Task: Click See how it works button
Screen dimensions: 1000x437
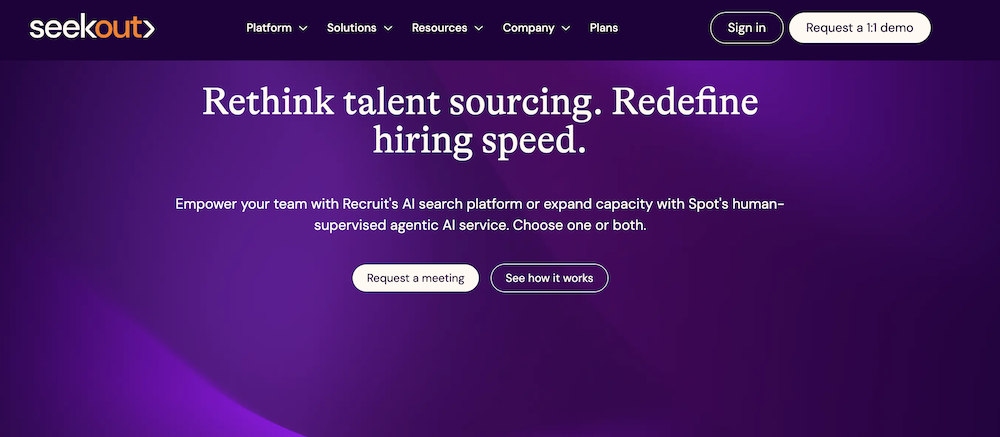Action: 549,278
